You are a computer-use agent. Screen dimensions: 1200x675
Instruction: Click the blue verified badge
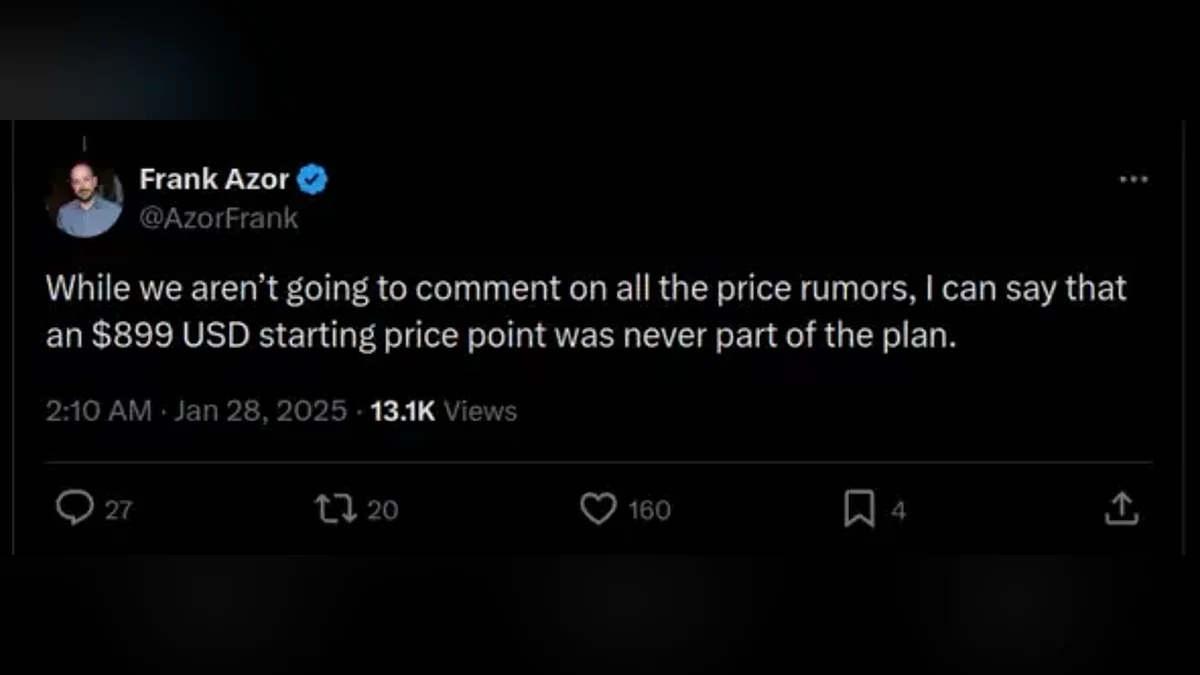click(314, 180)
